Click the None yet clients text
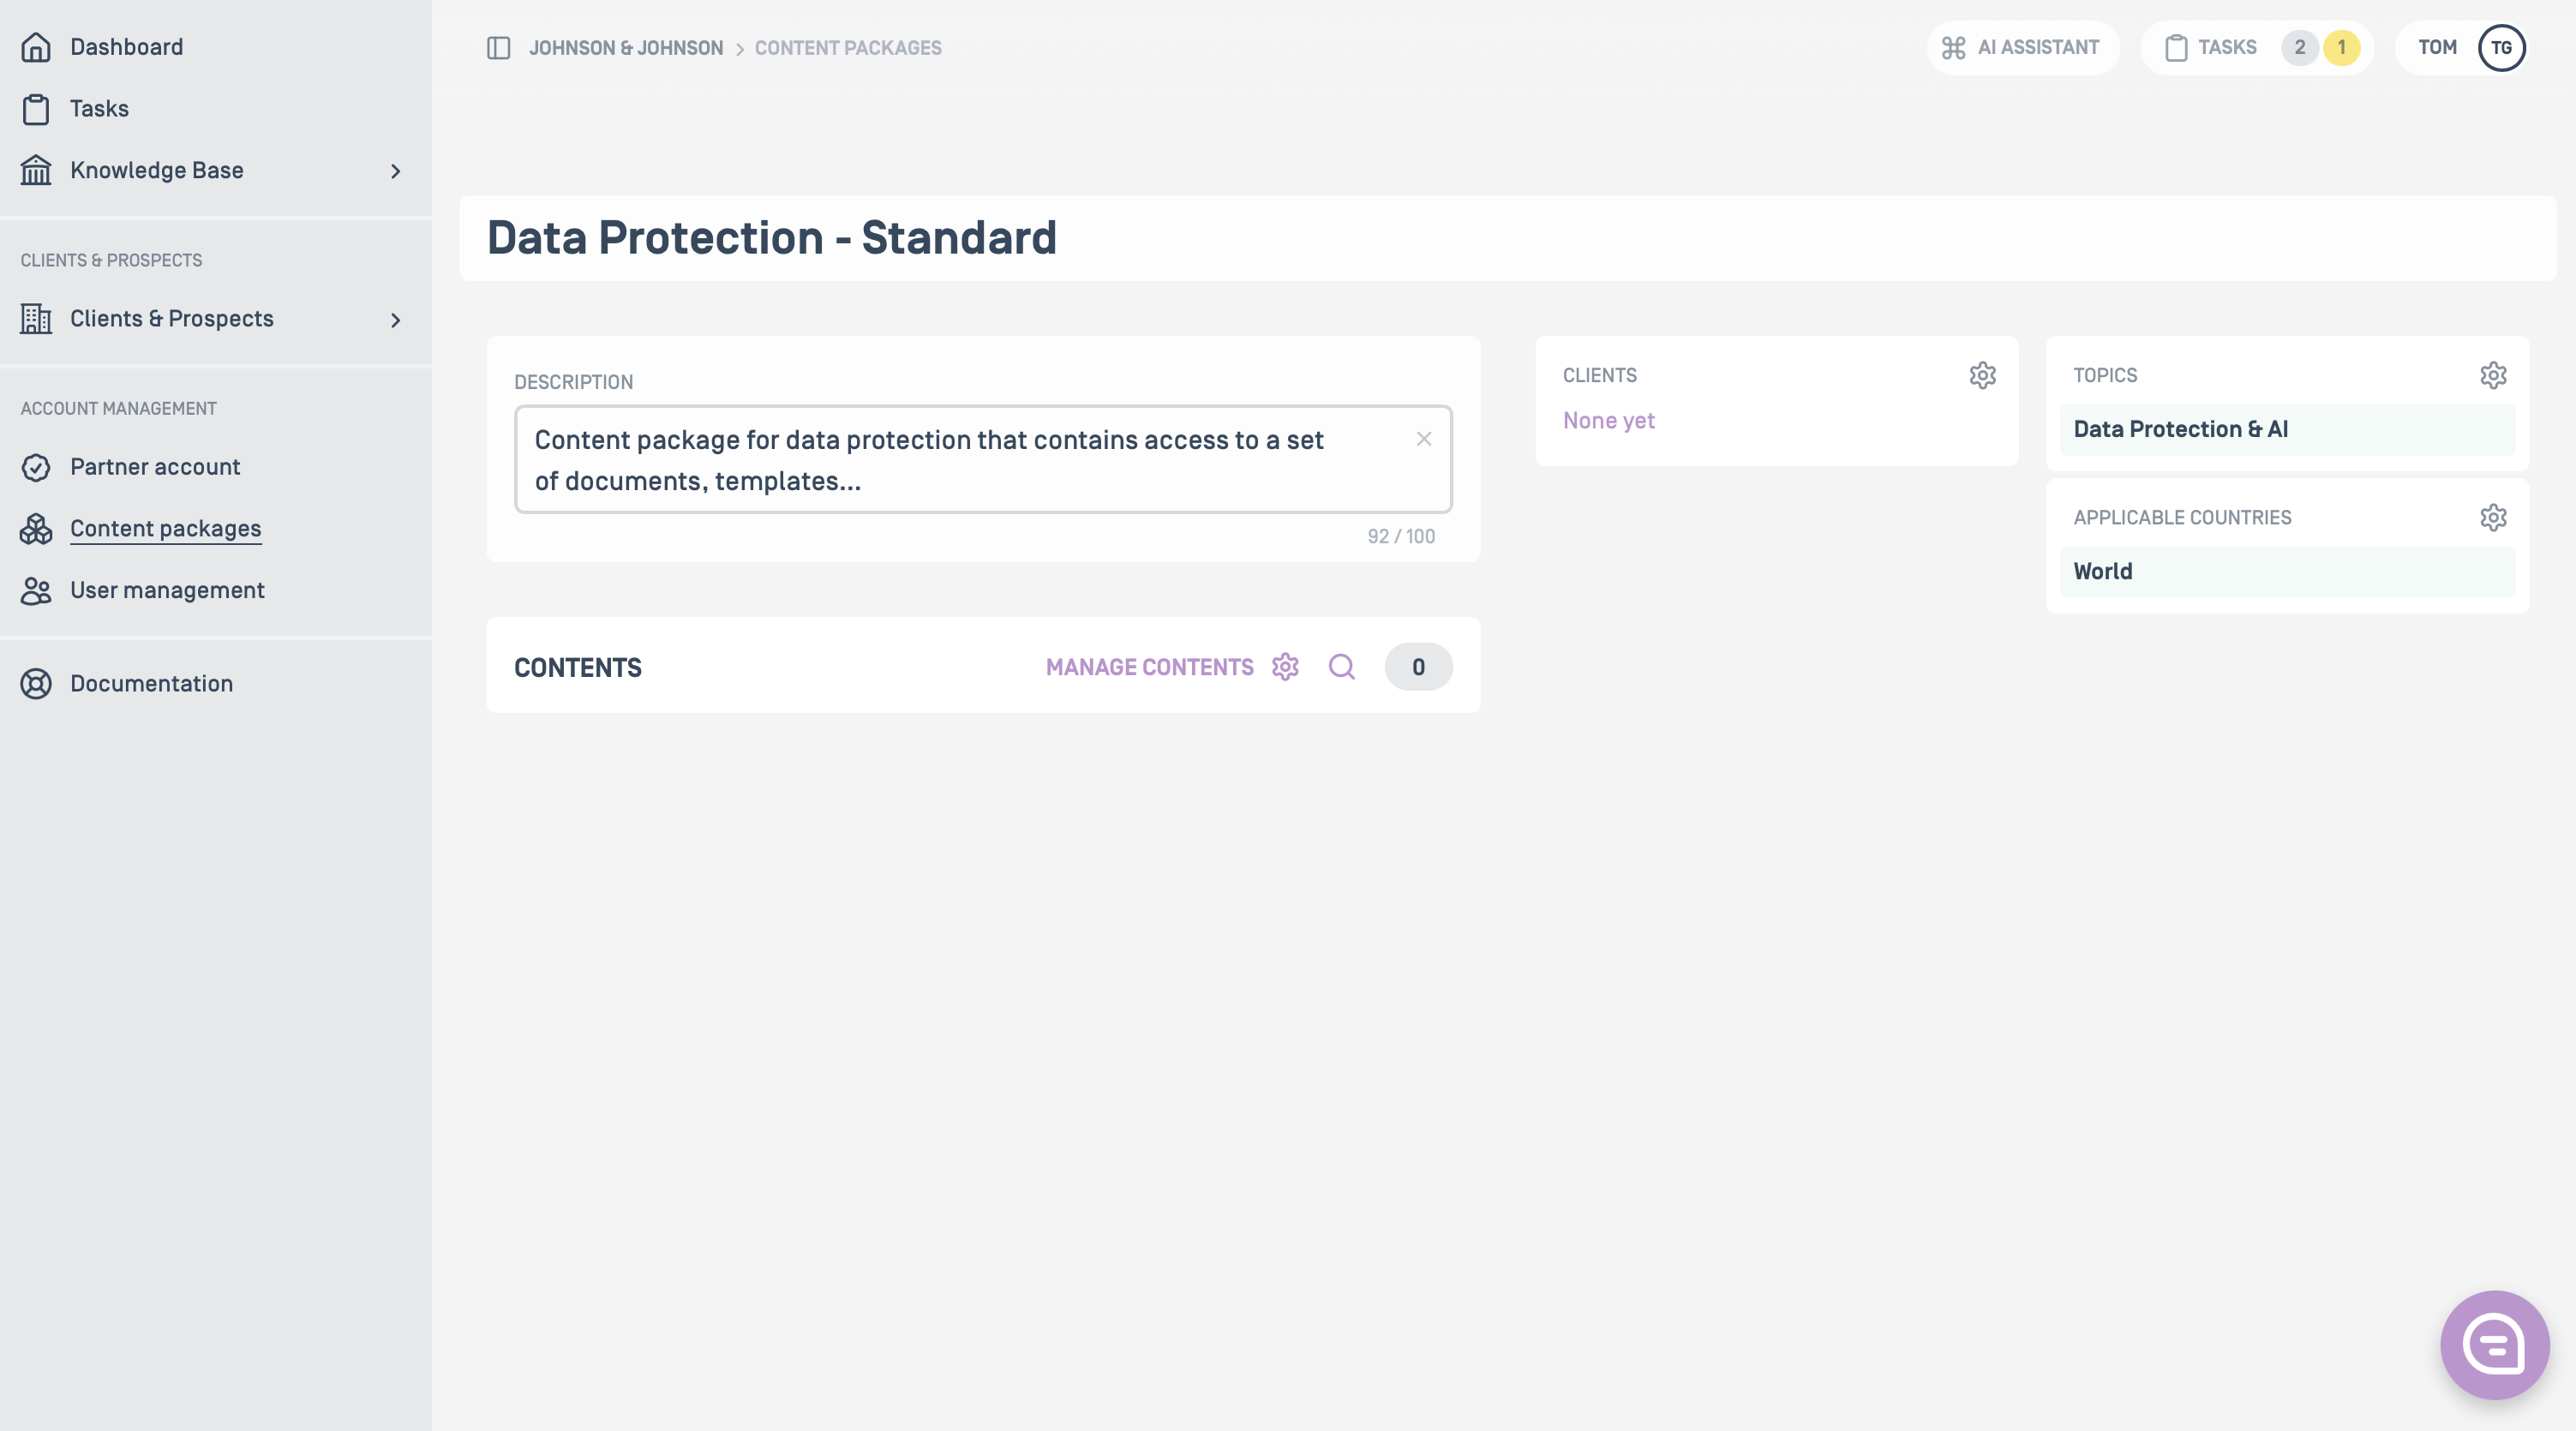 tap(1609, 421)
